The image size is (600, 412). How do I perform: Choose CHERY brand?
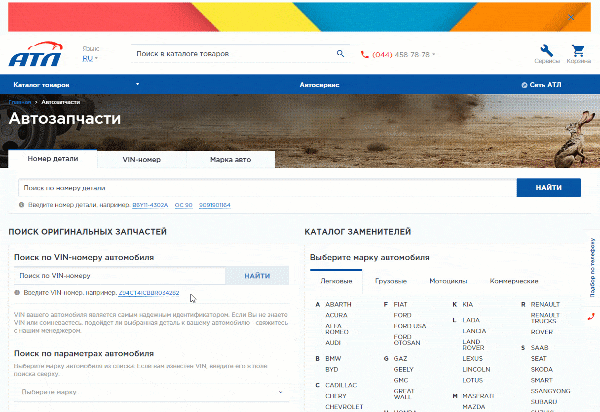pyautogui.click(x=336, y=396)
